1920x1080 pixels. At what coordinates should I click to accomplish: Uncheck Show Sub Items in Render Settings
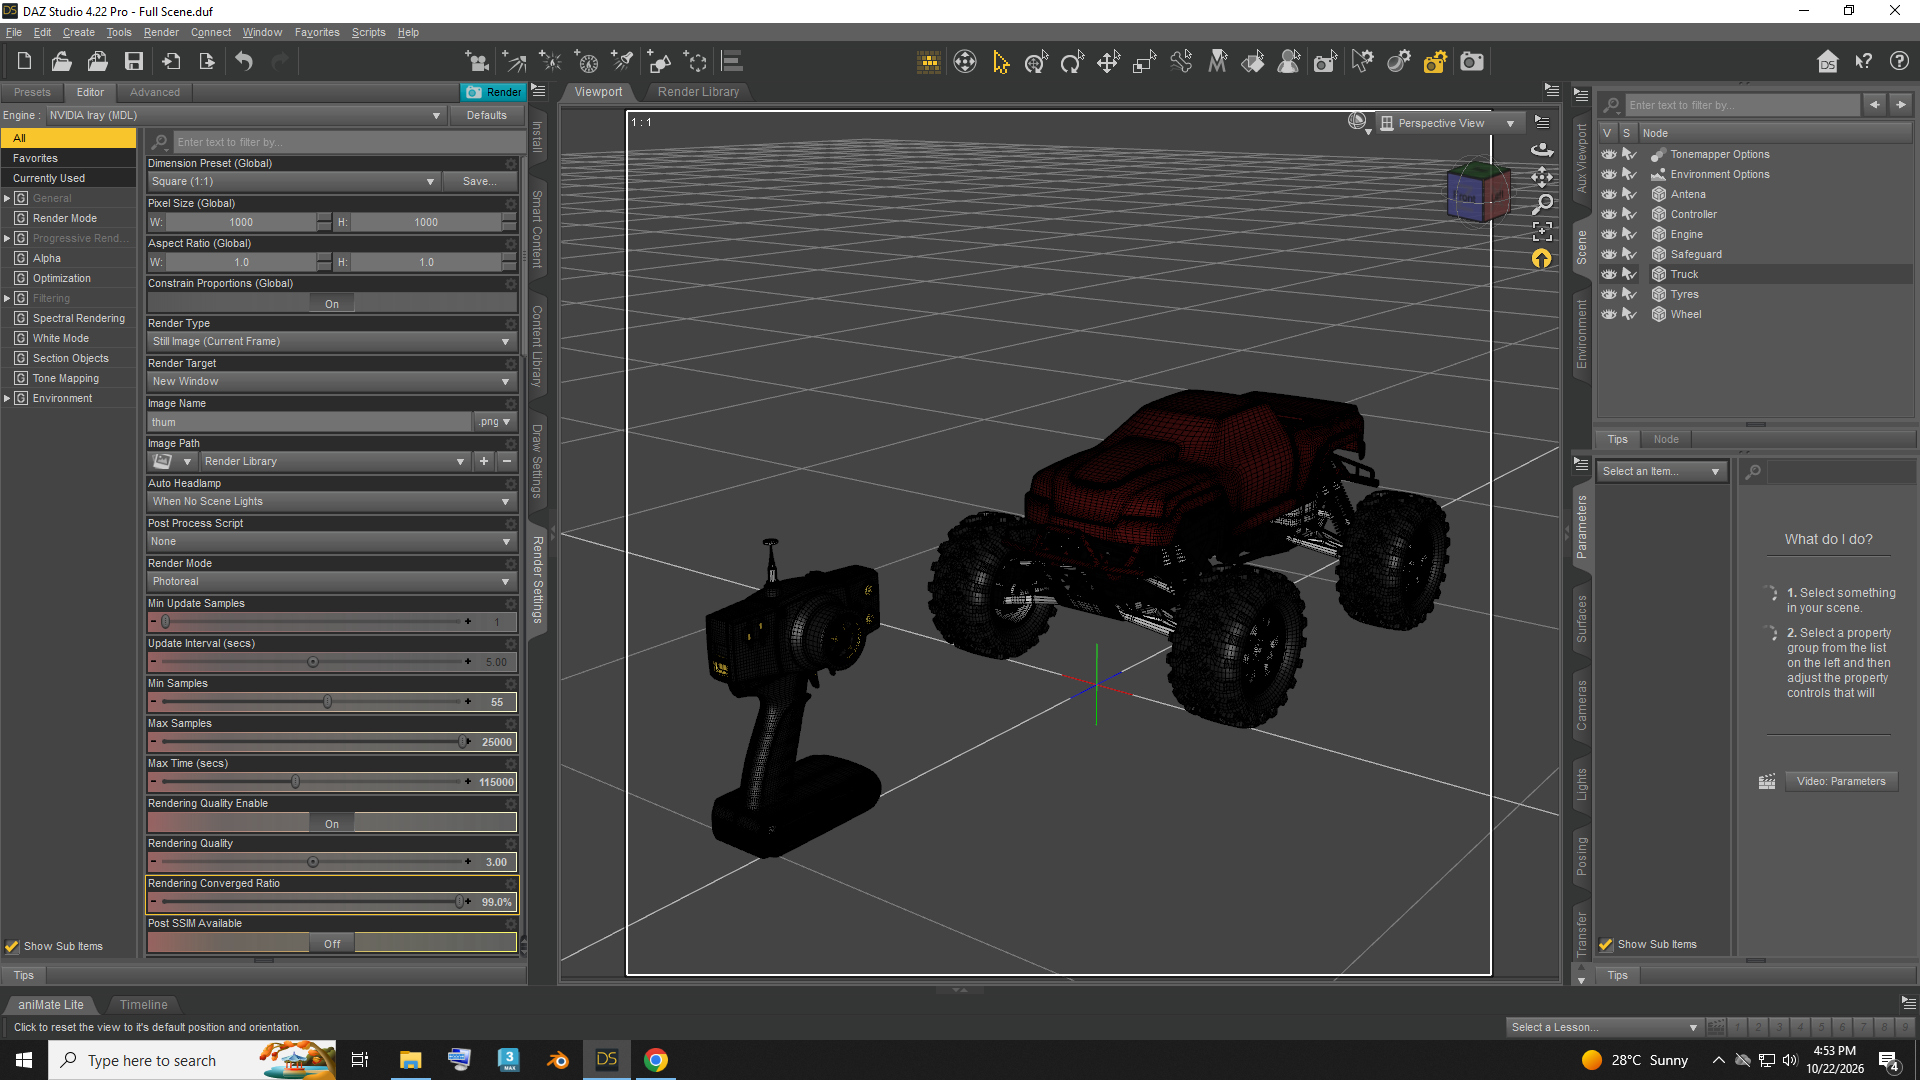pyautogui.click(x=12, y=946)
